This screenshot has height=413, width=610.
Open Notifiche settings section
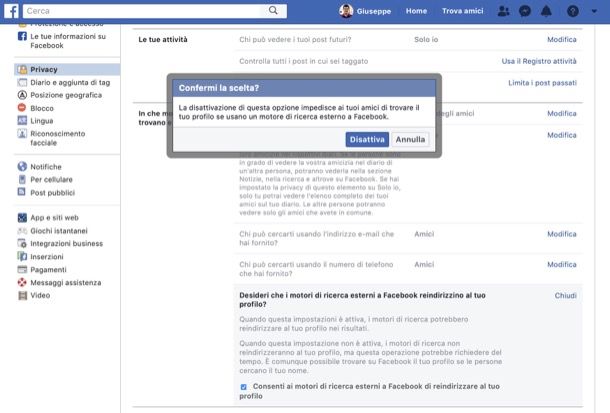(x=46, y=166)
